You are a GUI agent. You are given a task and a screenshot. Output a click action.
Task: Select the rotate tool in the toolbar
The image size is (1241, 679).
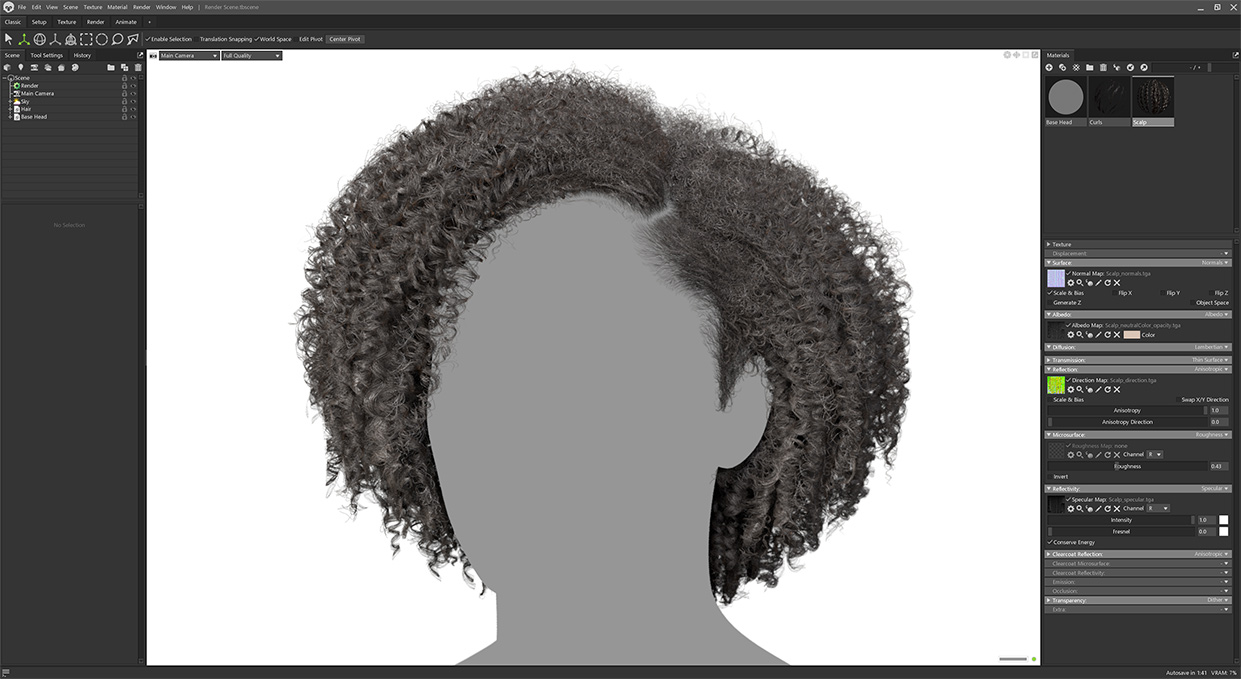pos(38,38)
